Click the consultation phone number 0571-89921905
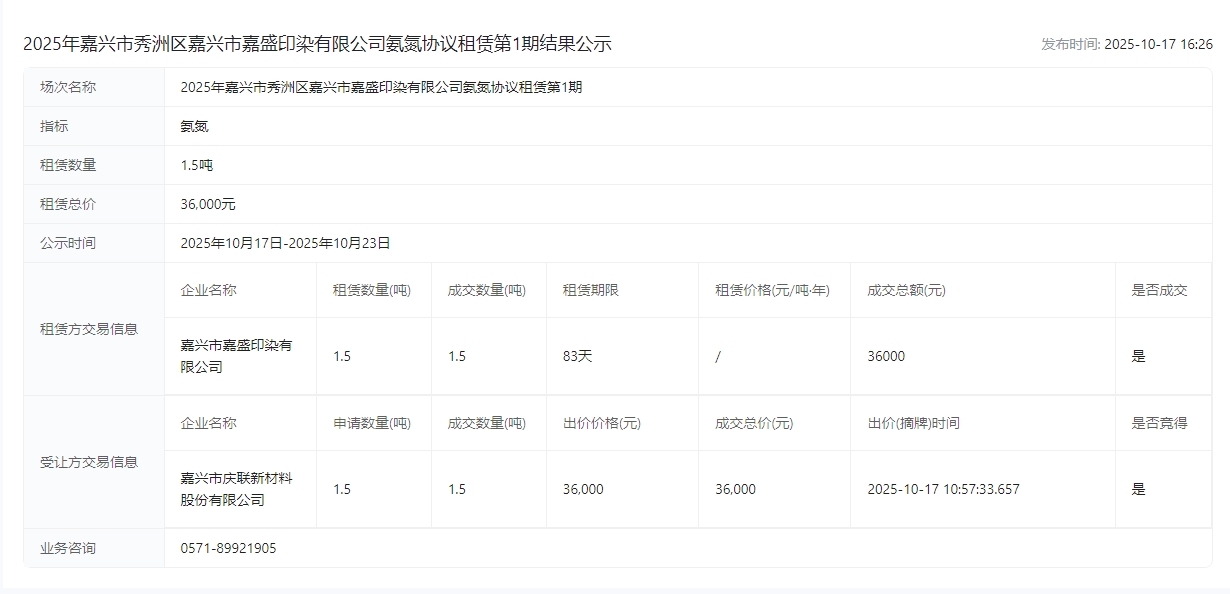 click(x=228, y=548)
